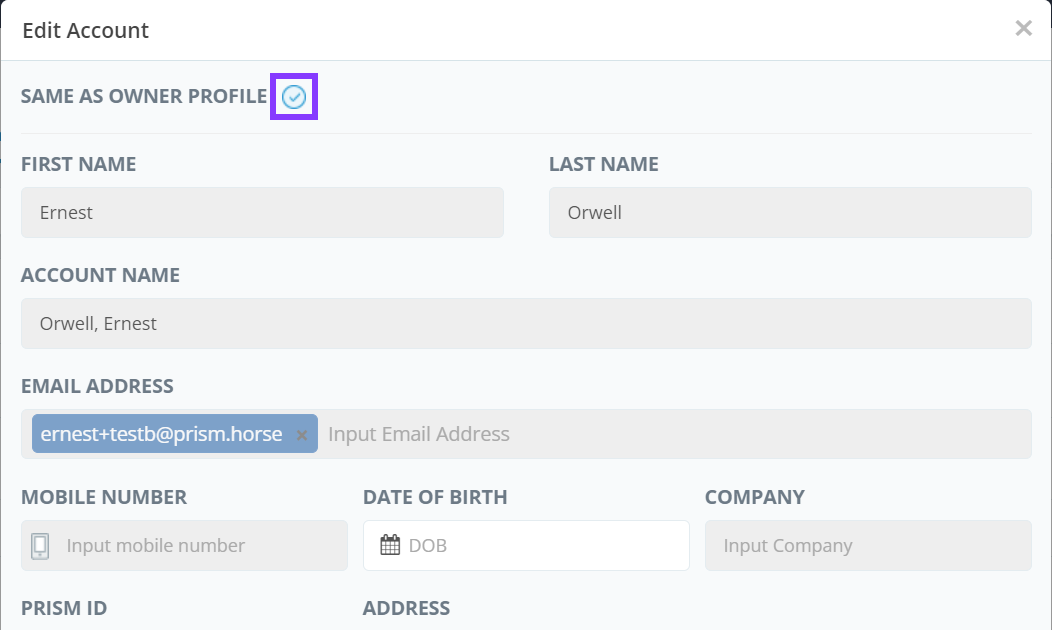Toggle the Same As Owner Profile checkbox
Image resolution: width=1052 pixels, height=630 pixels.
tap(294, 97)
